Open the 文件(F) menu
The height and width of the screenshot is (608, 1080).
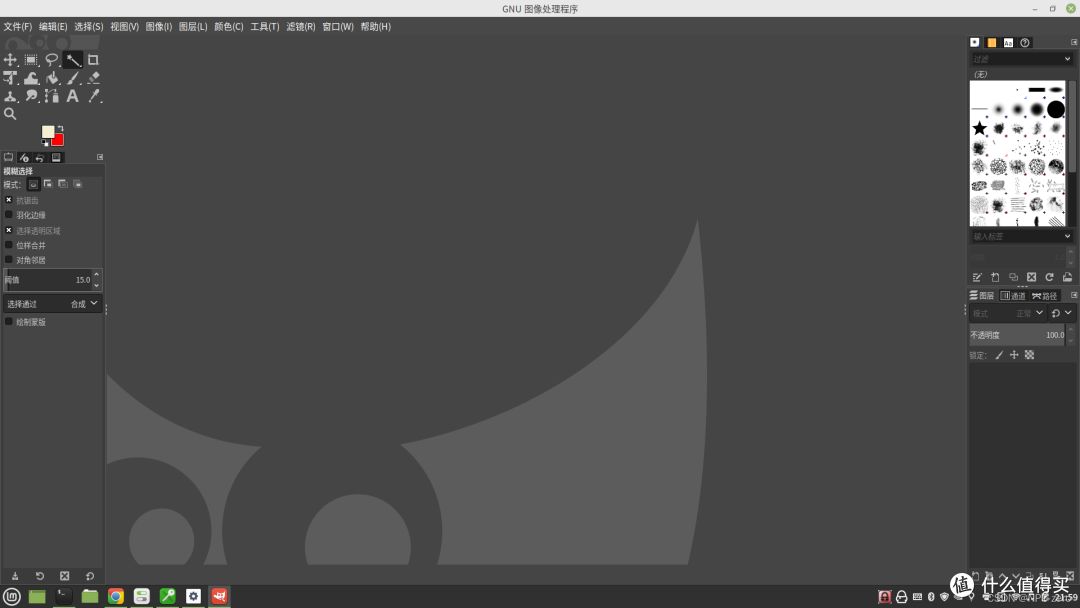pyautogui.click(x=17, y=26)
